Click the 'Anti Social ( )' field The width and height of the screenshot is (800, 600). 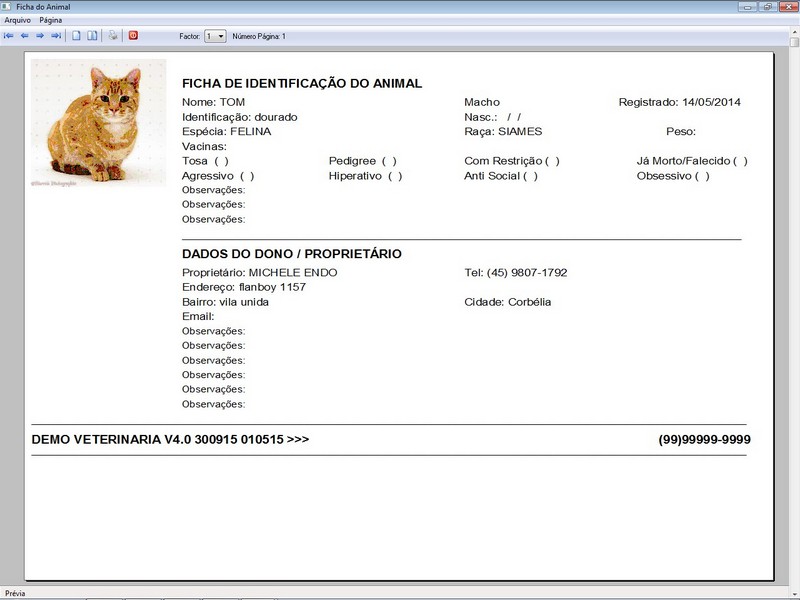pyautogui.click(x=501, y=176)
